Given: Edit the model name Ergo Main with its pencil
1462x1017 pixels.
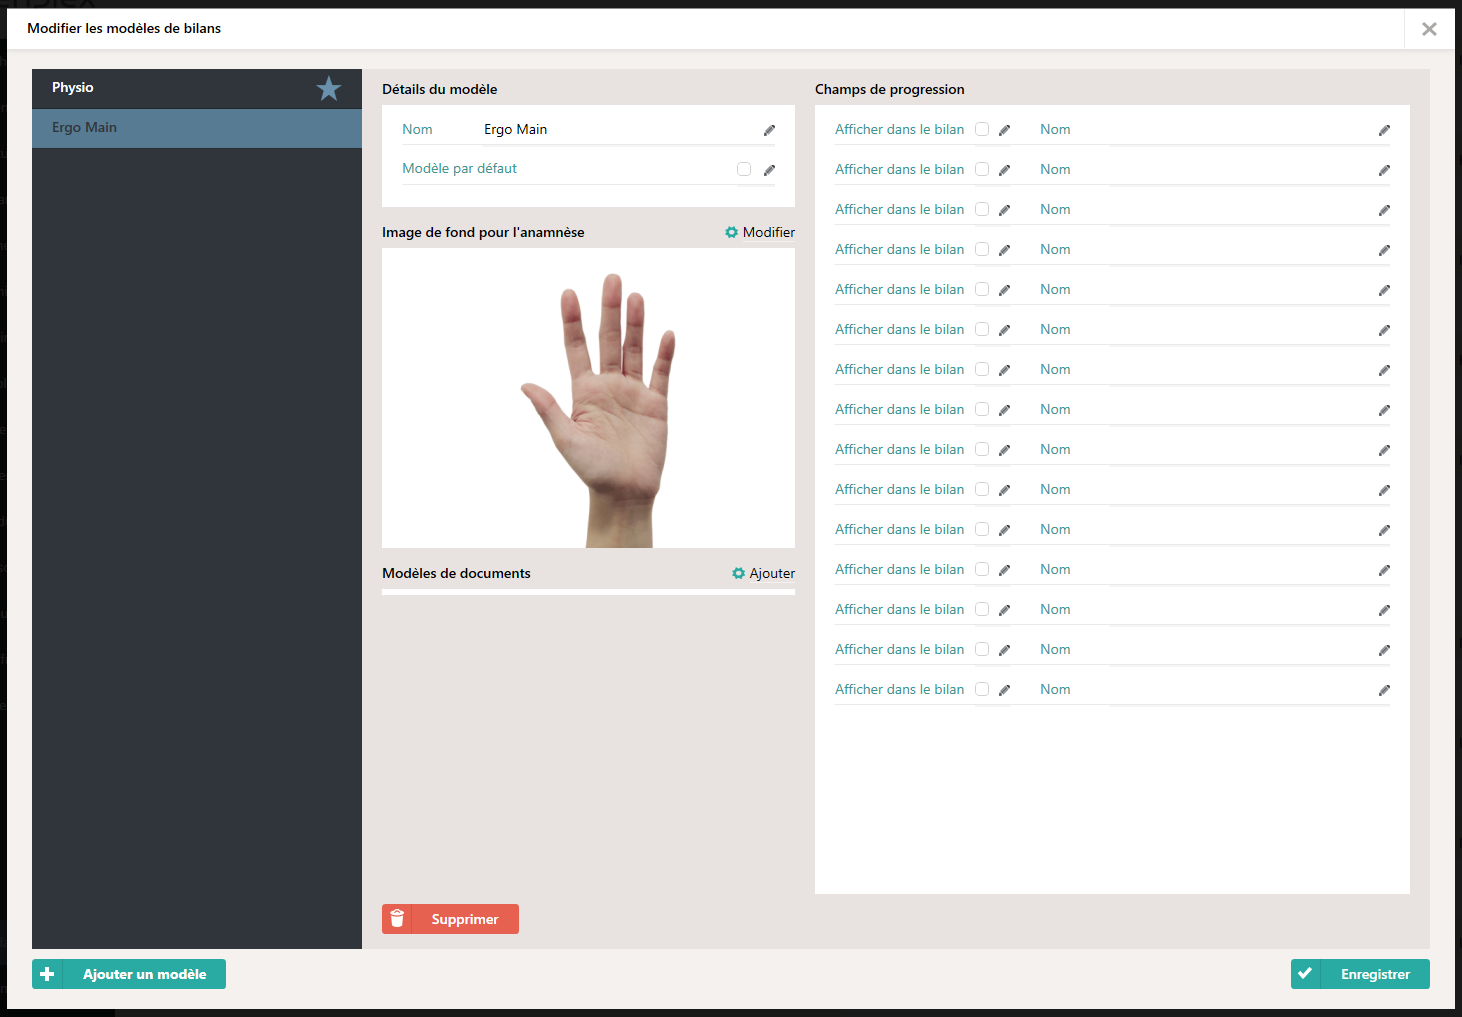Looking at the screenshot, I should (x=769, y=130).
